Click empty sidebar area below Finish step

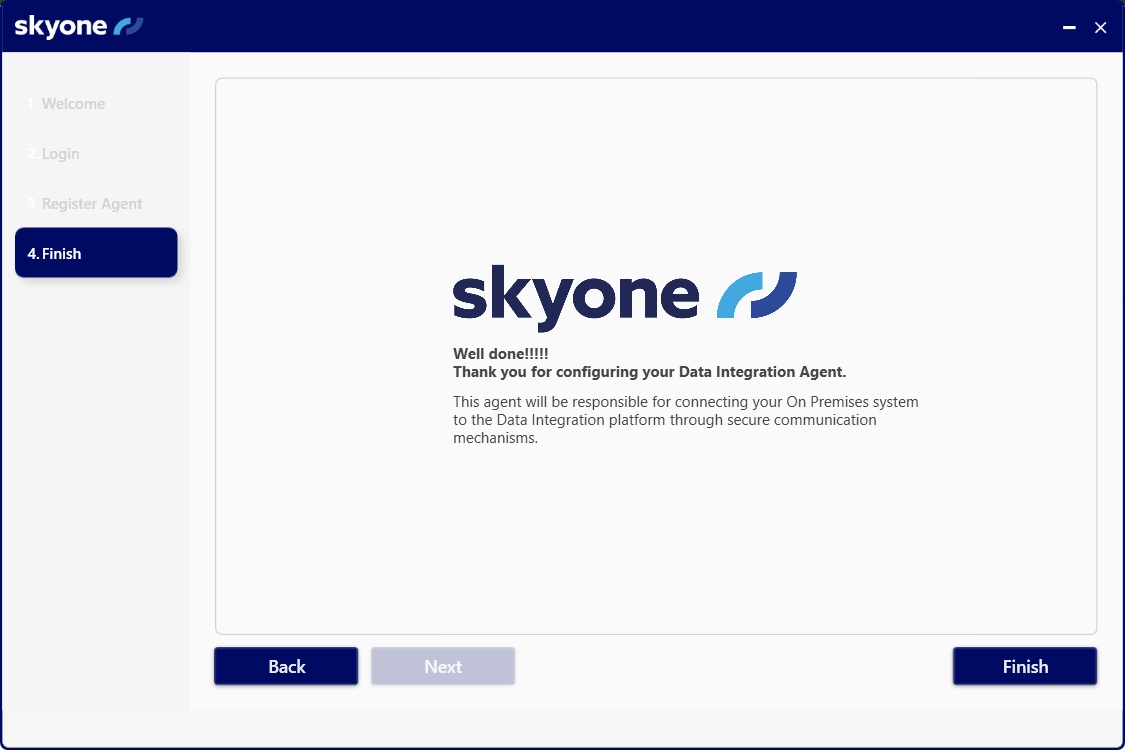(96, 480)
